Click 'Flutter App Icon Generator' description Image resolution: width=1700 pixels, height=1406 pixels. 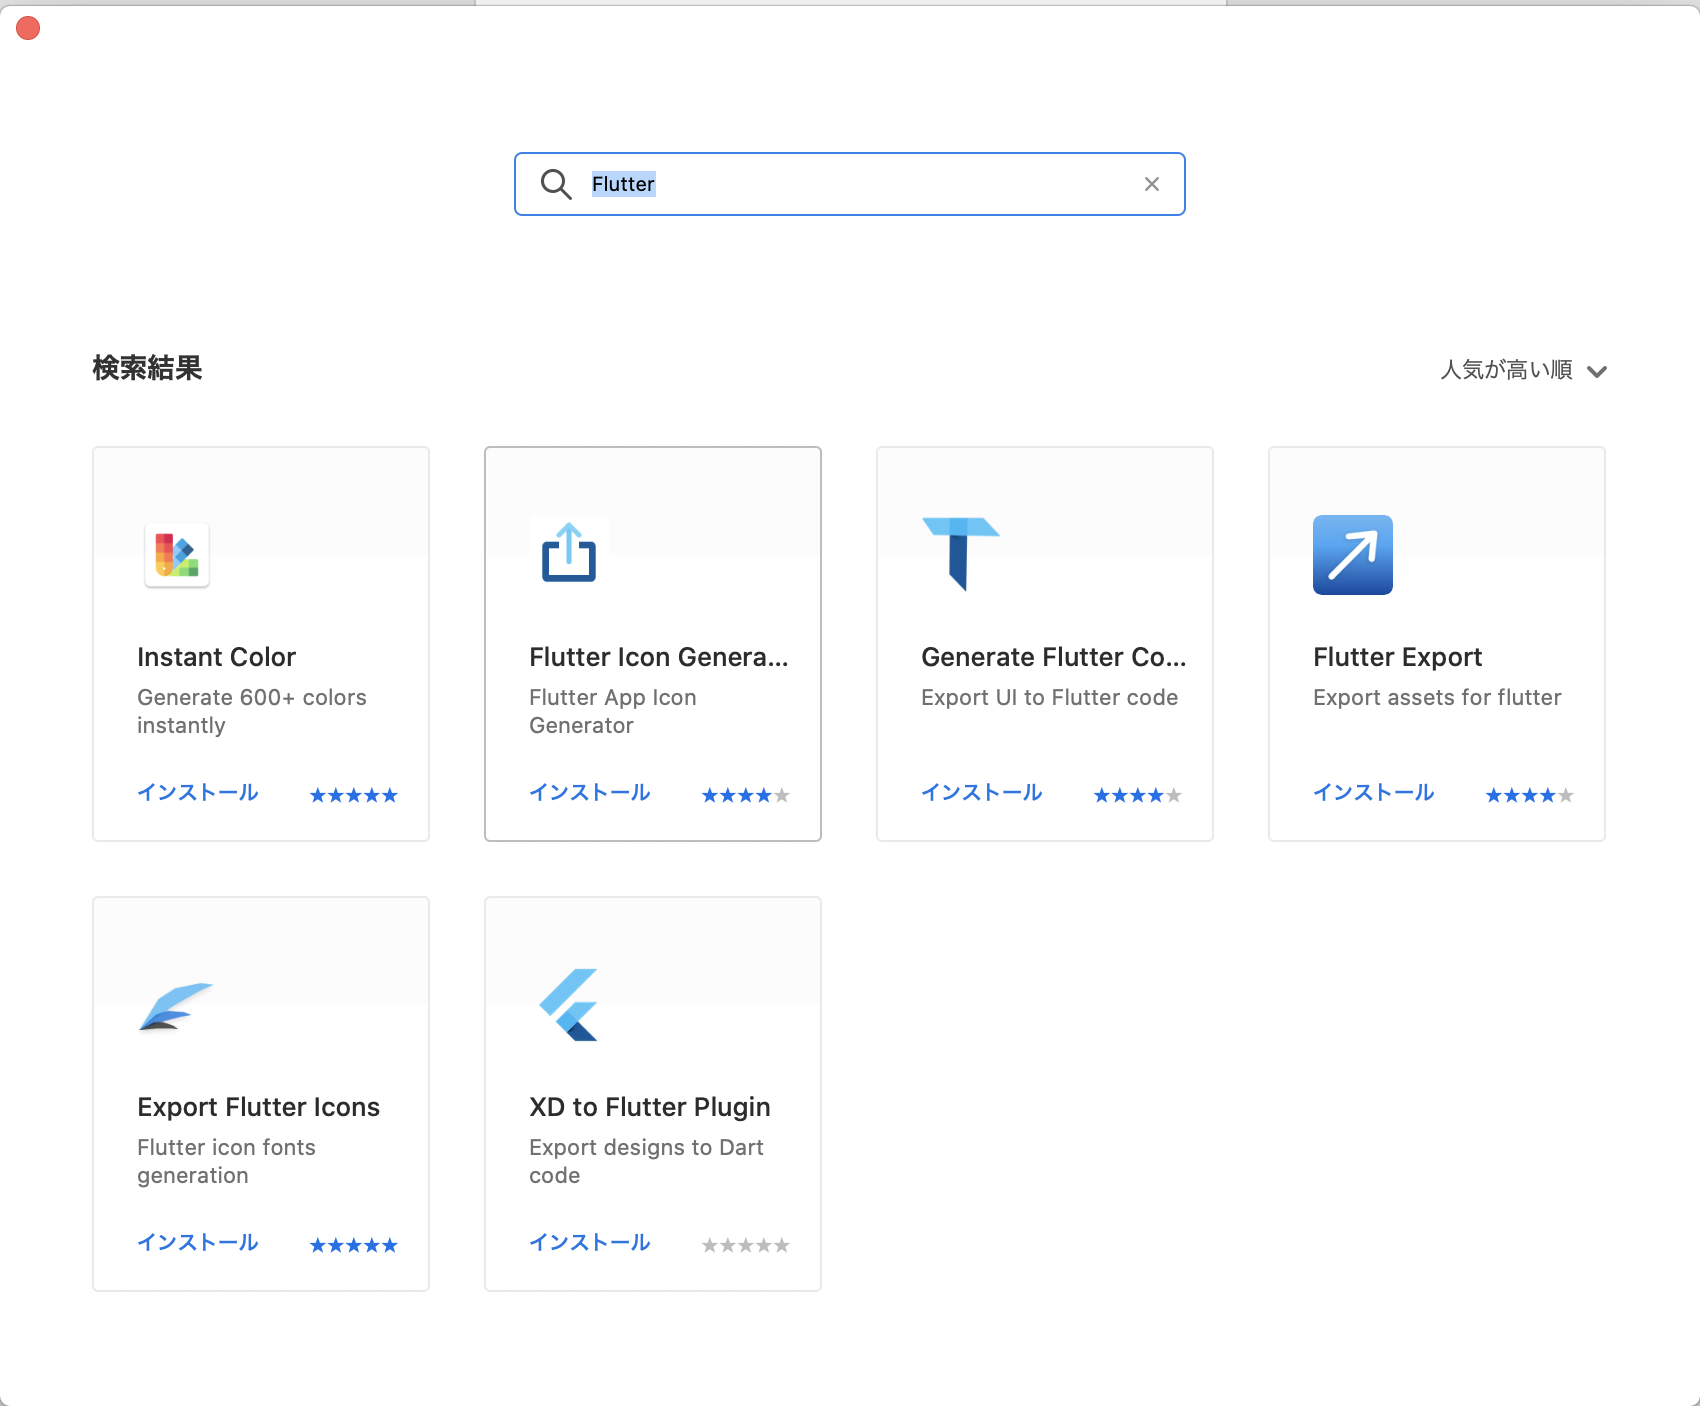point(613,711)
